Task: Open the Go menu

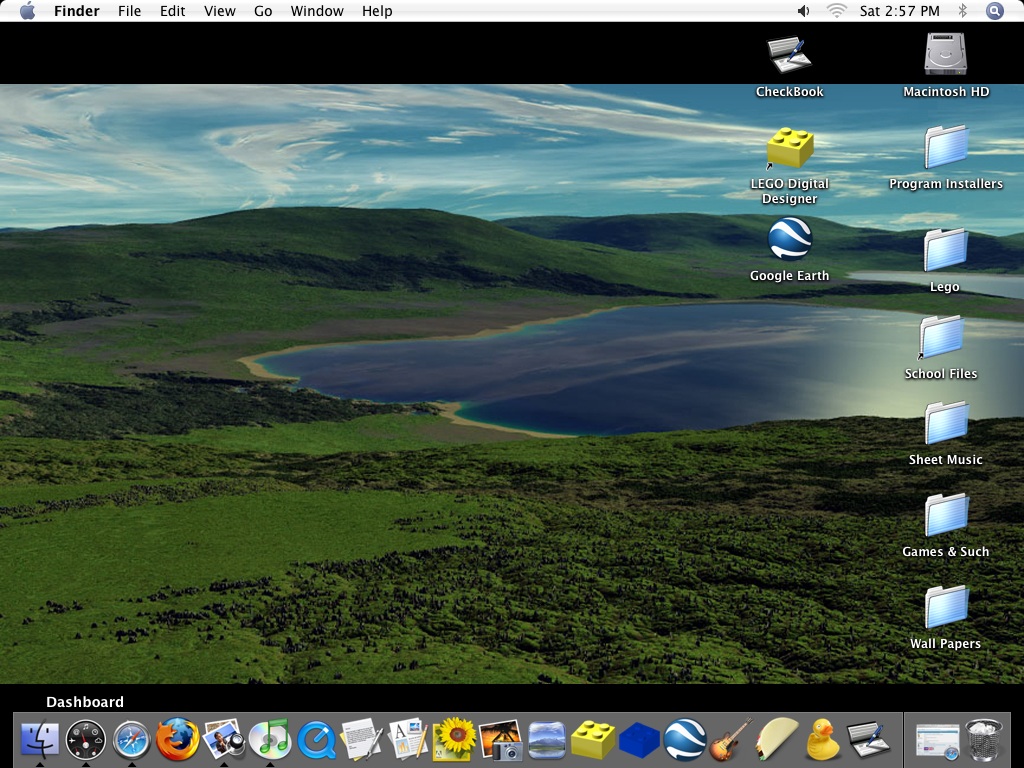Action: (263, 11)
